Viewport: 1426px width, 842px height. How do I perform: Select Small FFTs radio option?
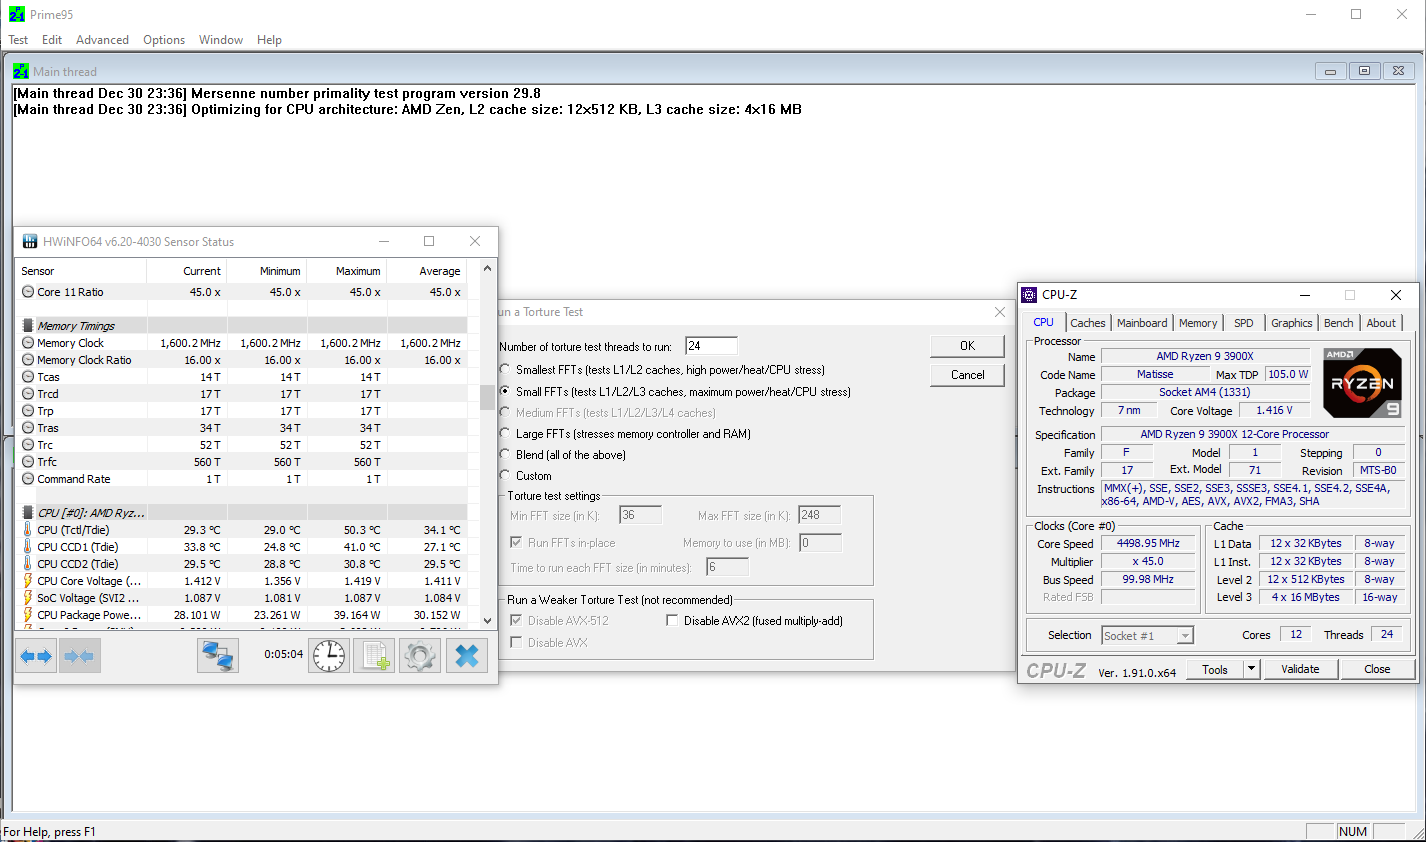[x=506, y=391]
